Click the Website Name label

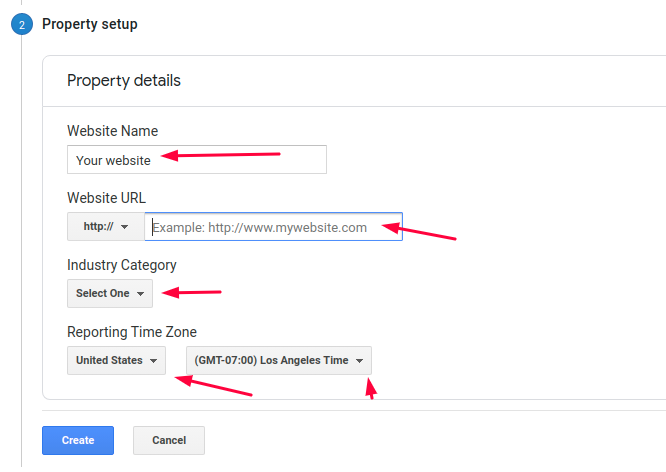(112, 131)
